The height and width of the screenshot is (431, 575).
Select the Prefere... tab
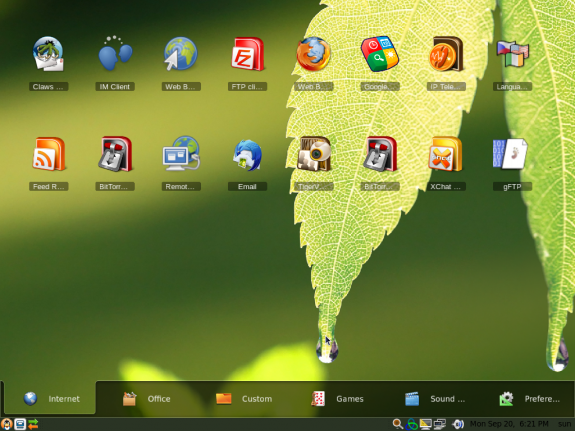[529, 399]
